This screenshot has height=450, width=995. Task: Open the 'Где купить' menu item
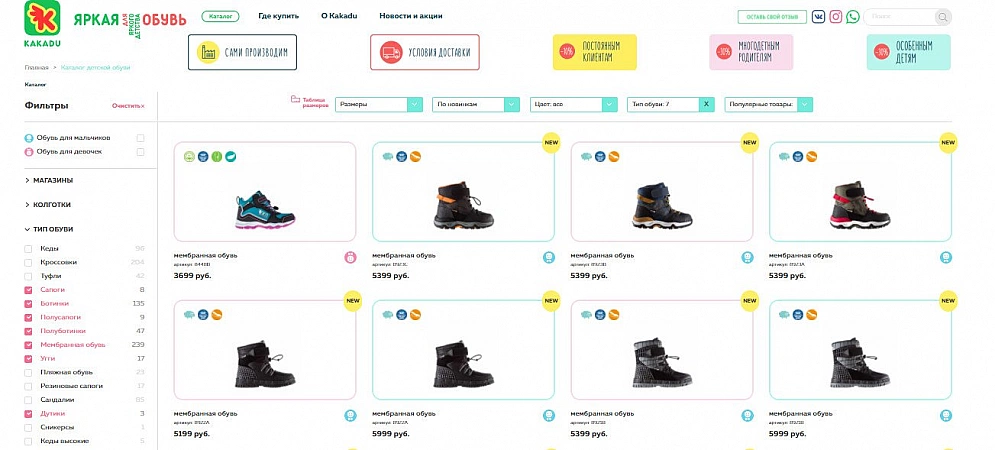pyautogui.click(x=277, y=16)
